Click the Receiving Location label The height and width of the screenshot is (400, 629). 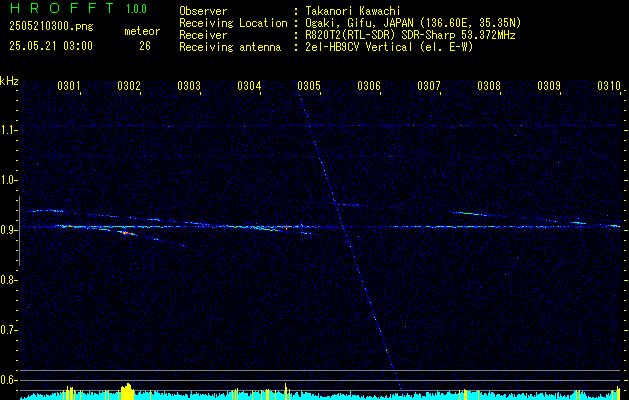point(233,23)
